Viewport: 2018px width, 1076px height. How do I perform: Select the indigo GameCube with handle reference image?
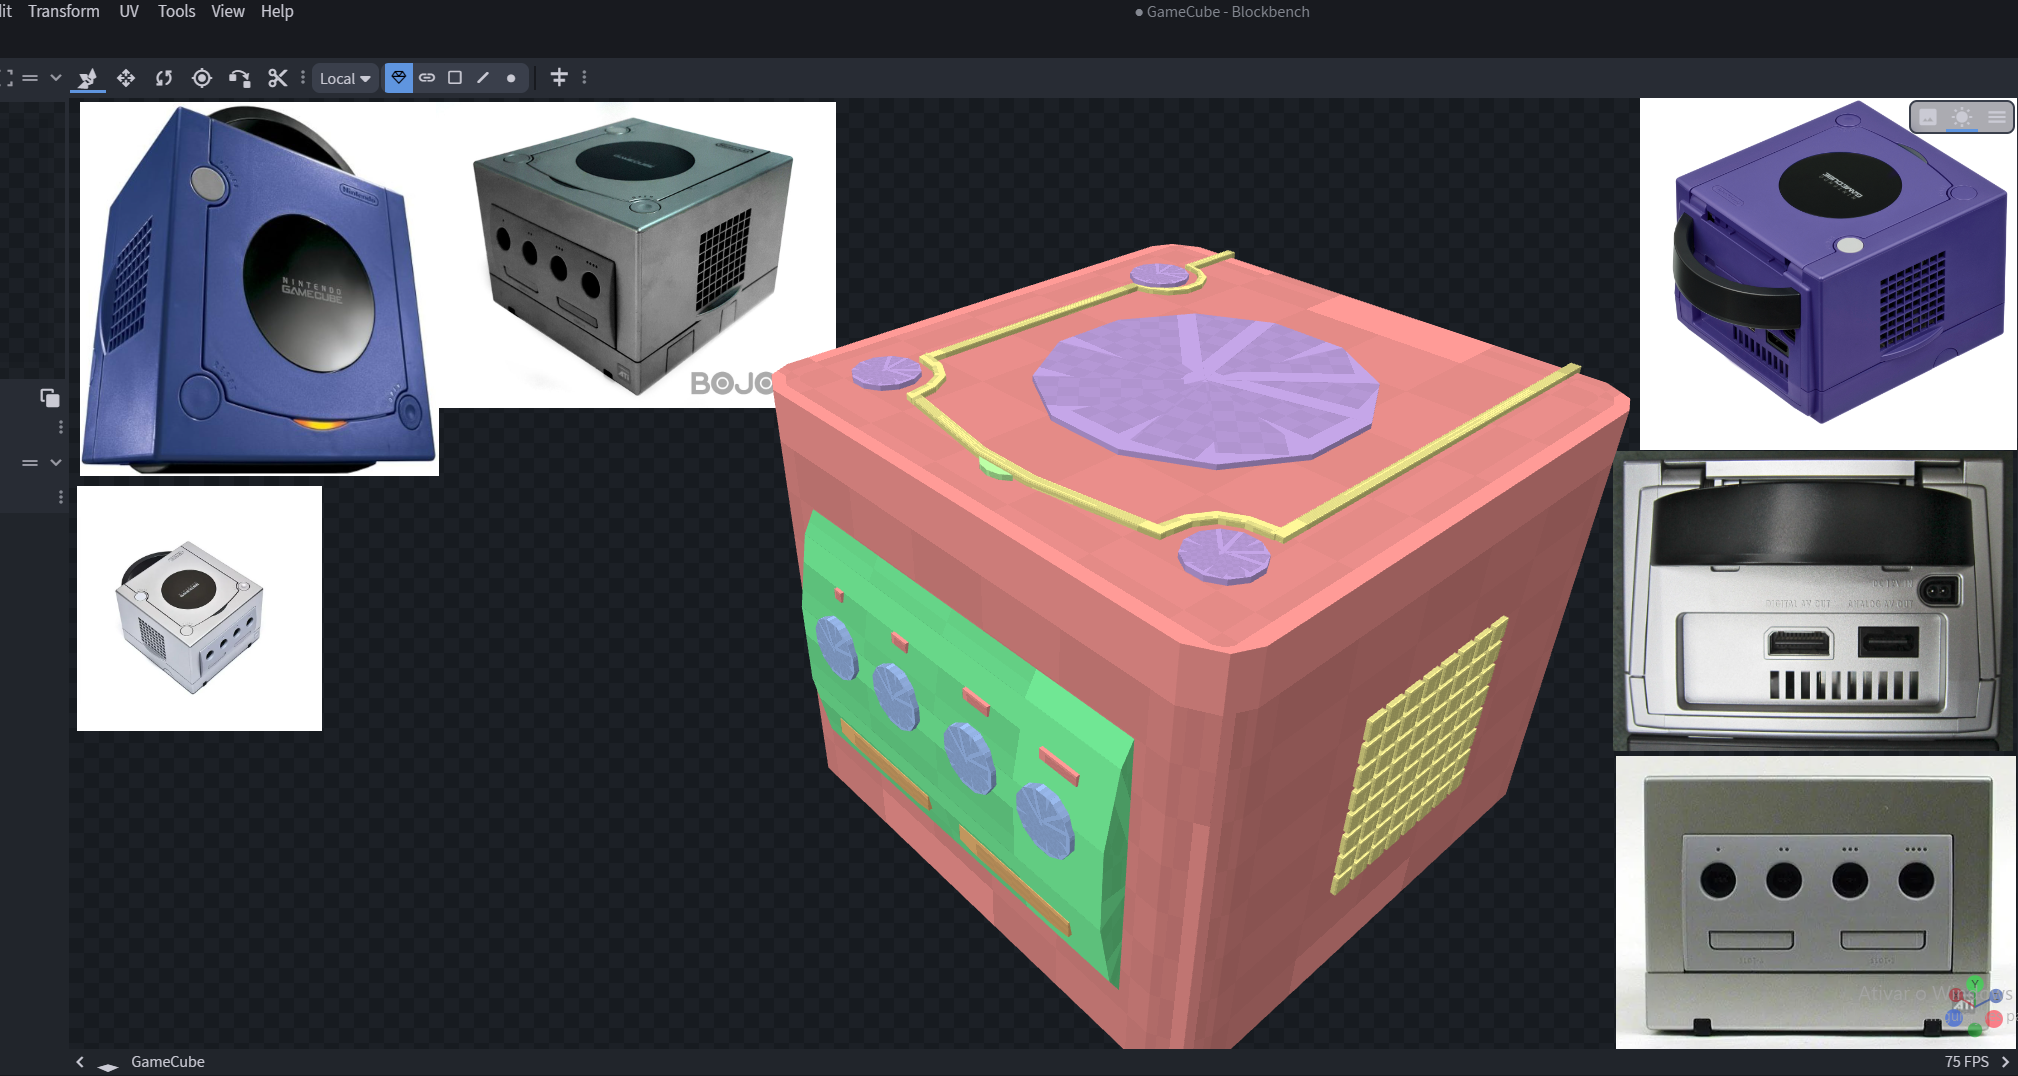point(1828,274)
